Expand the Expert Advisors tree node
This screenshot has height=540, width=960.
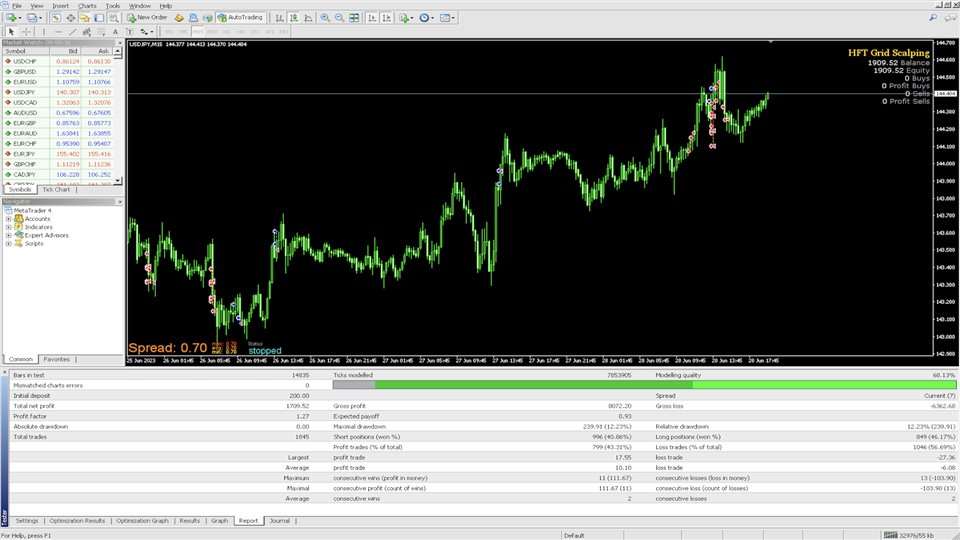9,235
